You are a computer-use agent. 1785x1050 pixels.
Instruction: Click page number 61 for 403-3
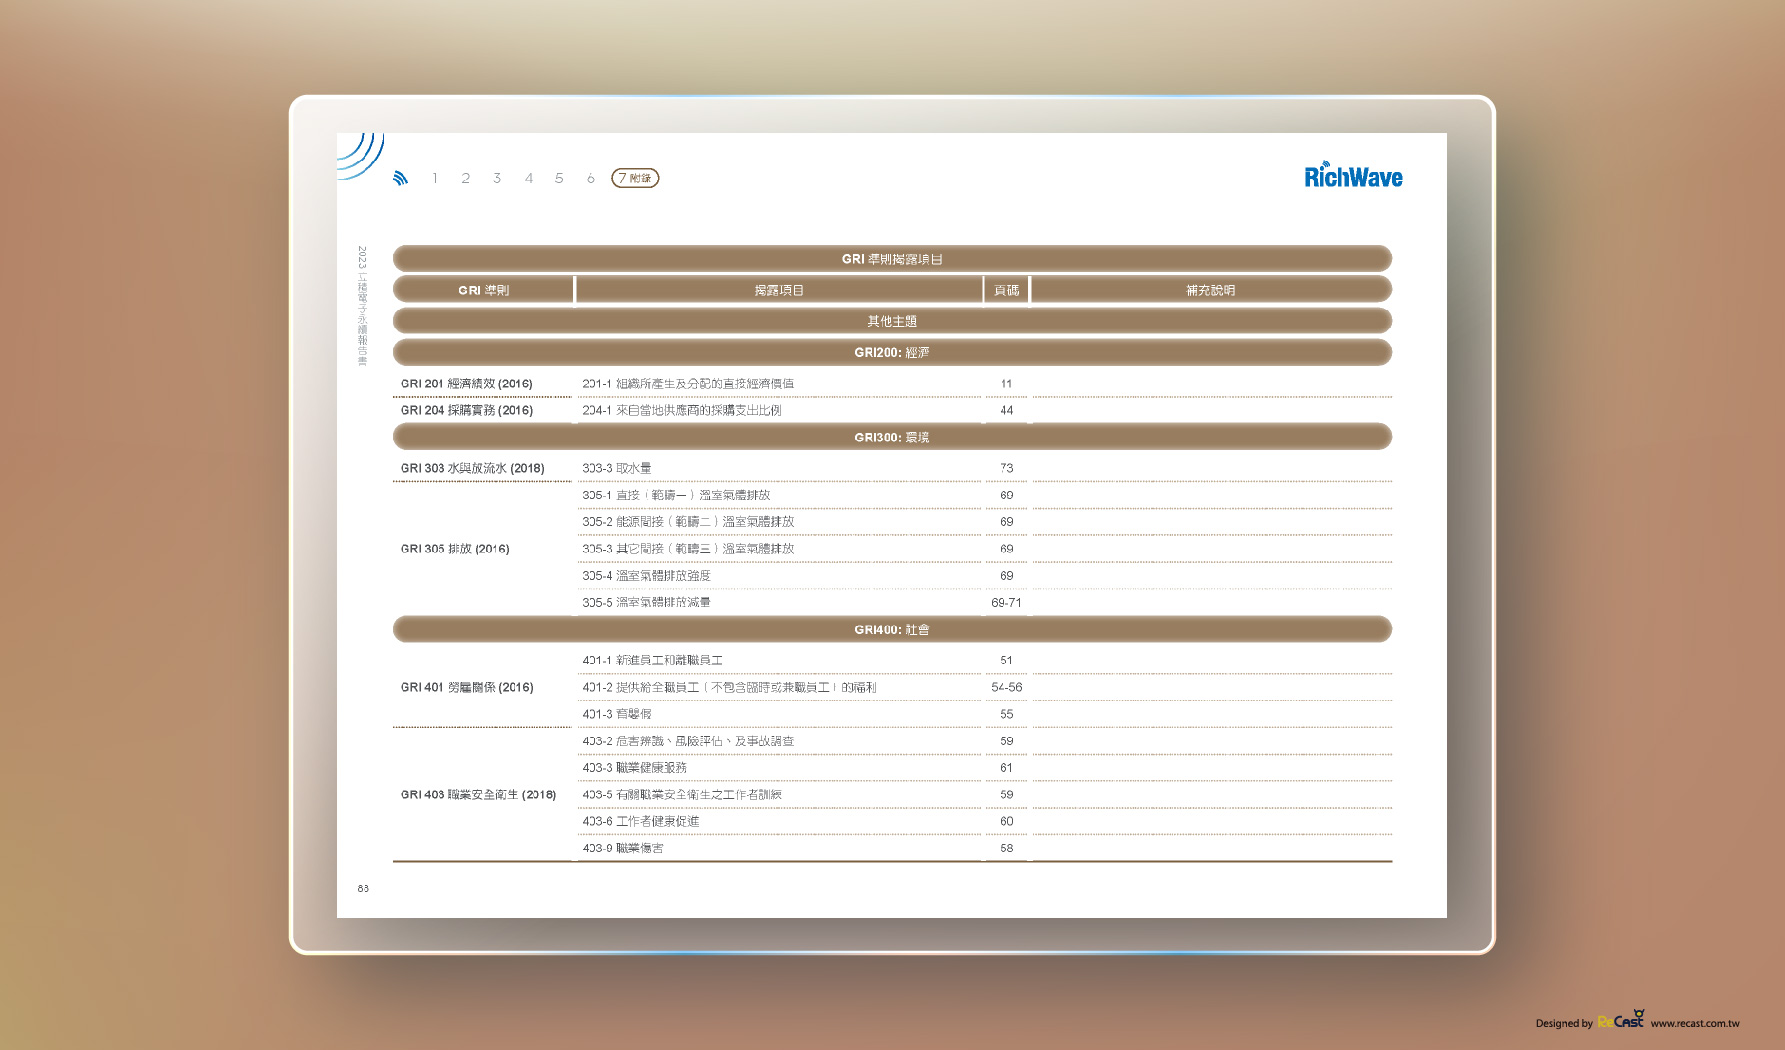click(1006, 768)
